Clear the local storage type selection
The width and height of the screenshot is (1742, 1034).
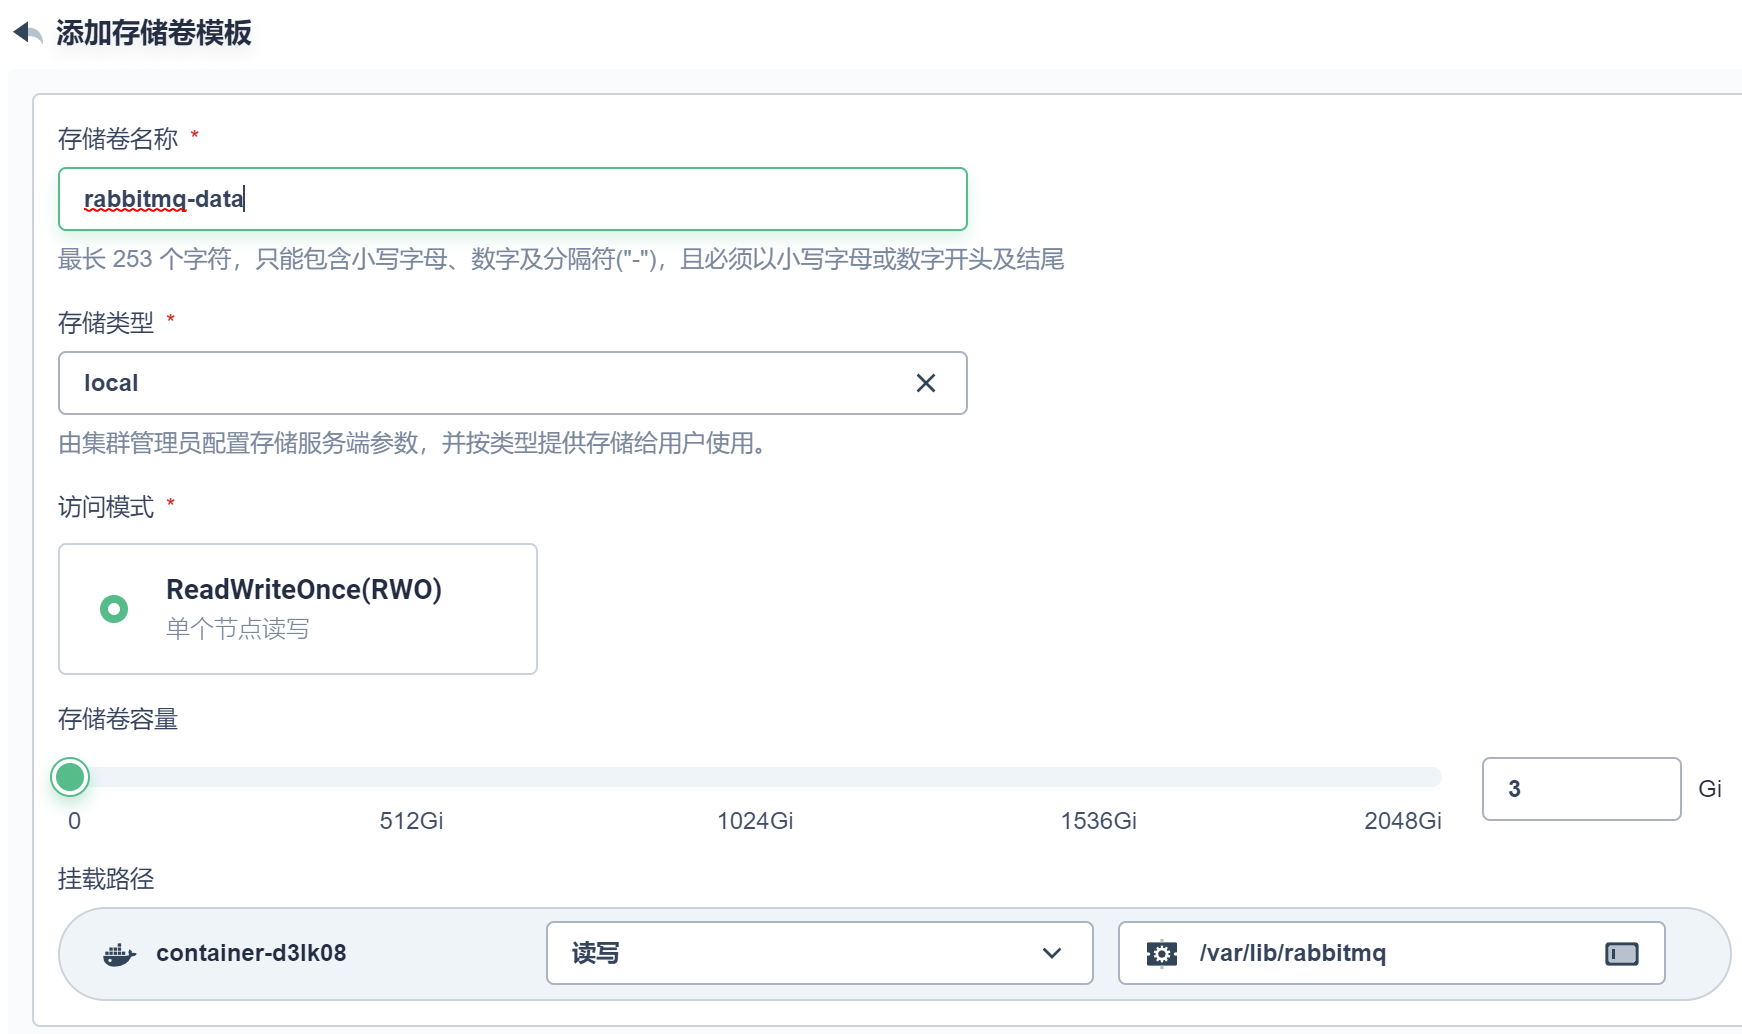926,383
